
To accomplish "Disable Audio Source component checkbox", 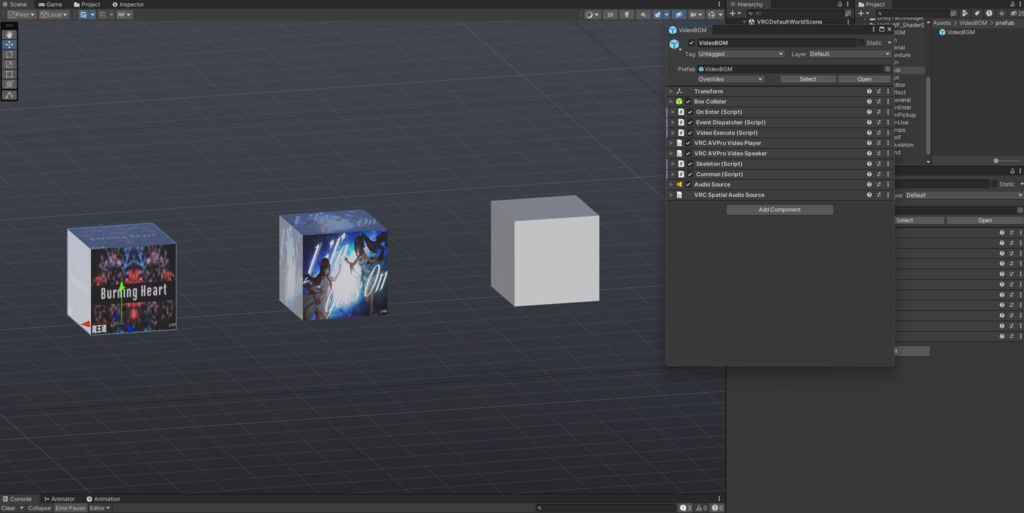I will pyautogui.click(x=688, y=185).
